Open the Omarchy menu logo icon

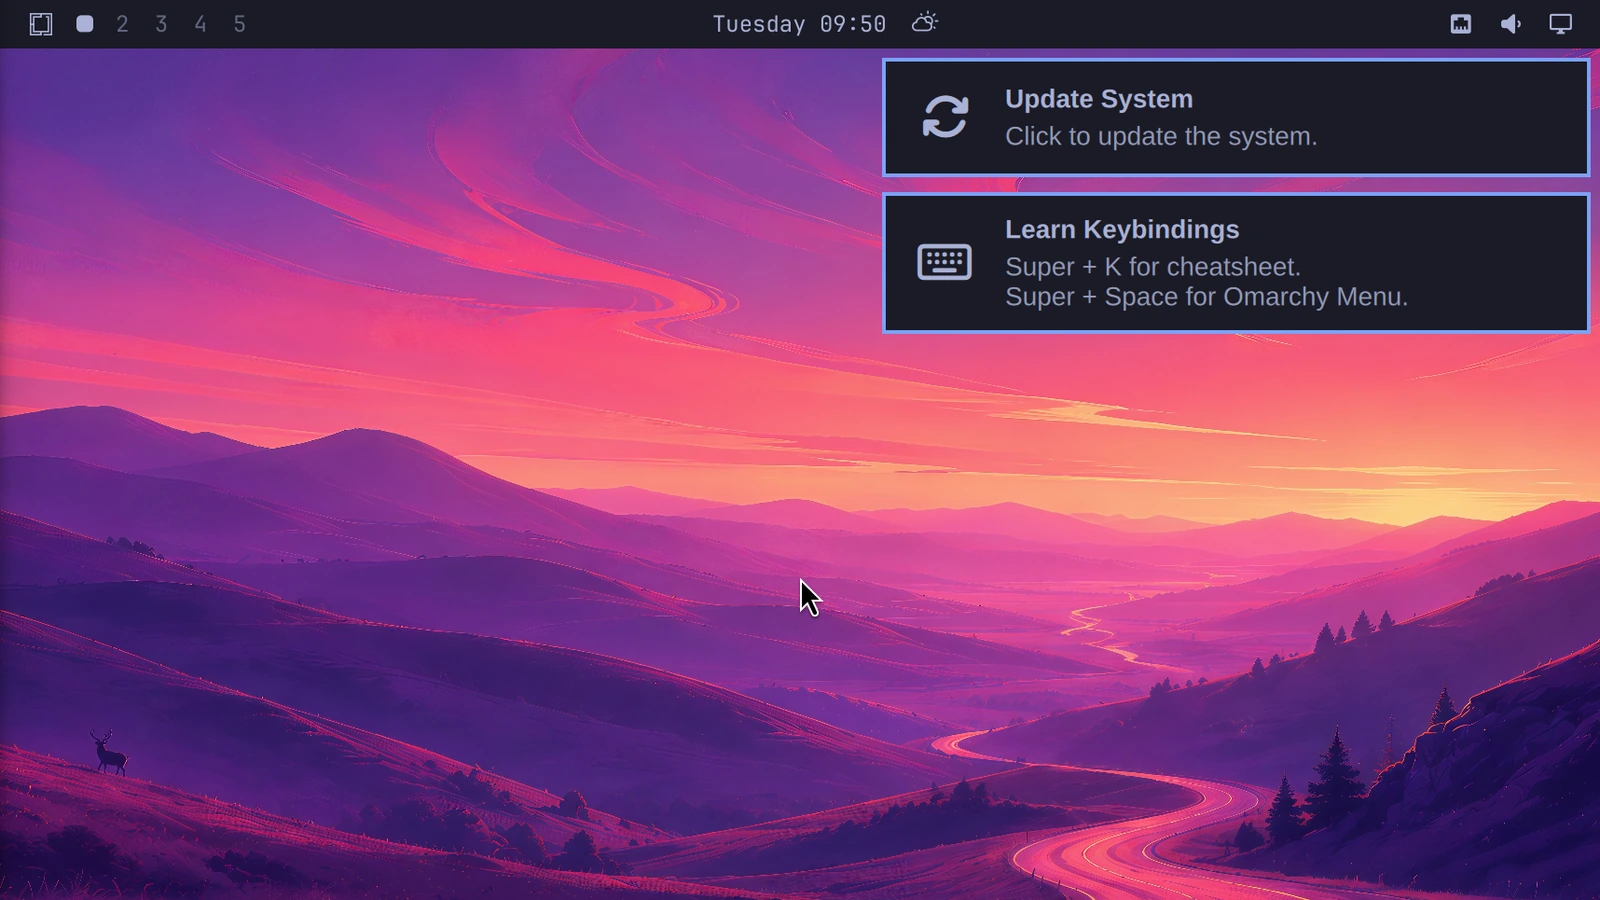coord(41,24)
